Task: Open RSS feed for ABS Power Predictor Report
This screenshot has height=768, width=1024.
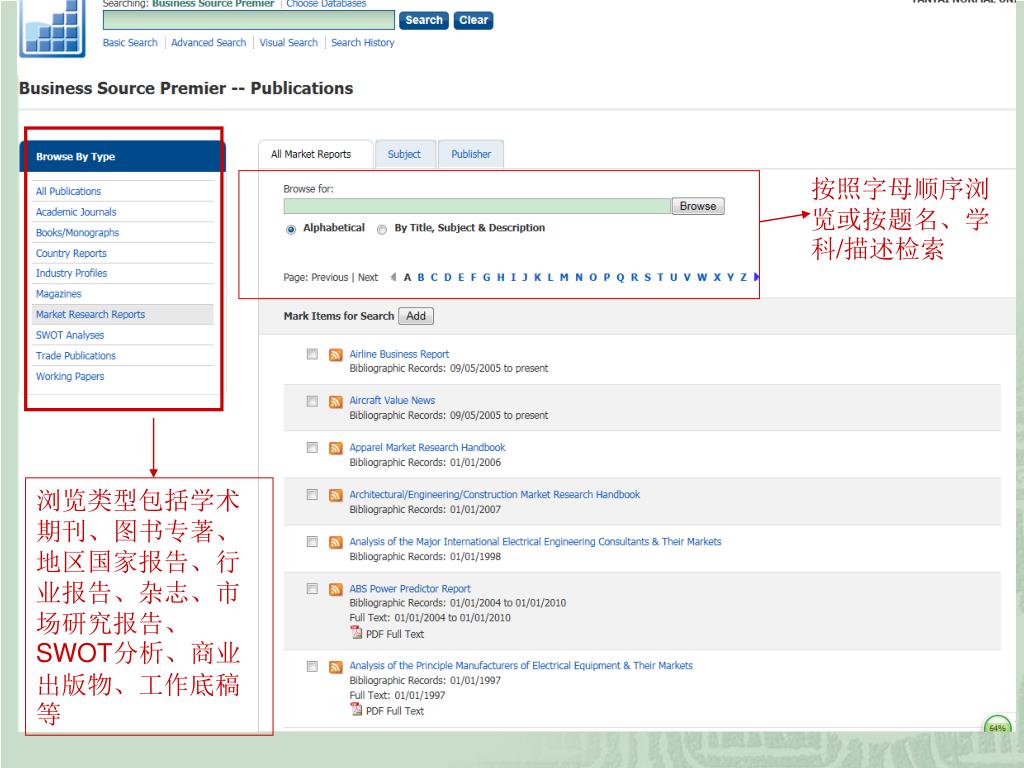Action: [336, 589]
